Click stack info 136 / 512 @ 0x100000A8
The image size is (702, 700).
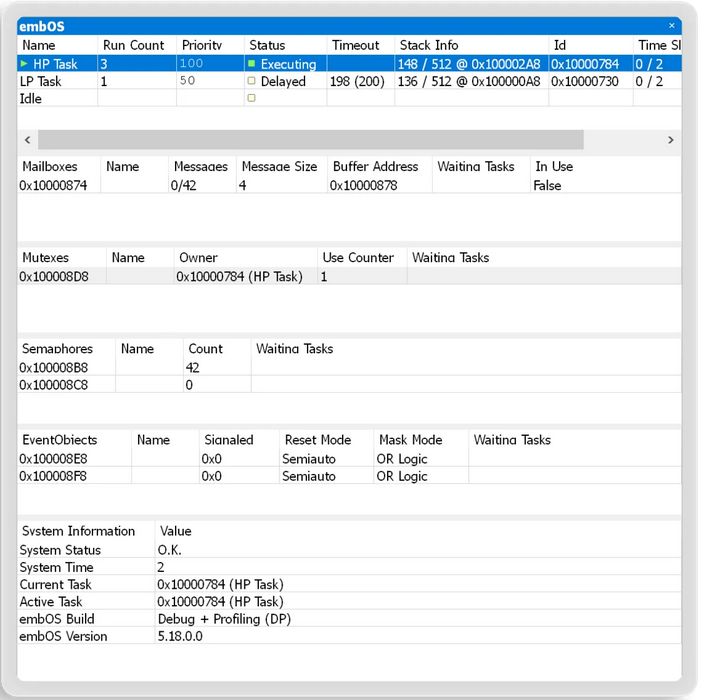(x=469, y=81)
